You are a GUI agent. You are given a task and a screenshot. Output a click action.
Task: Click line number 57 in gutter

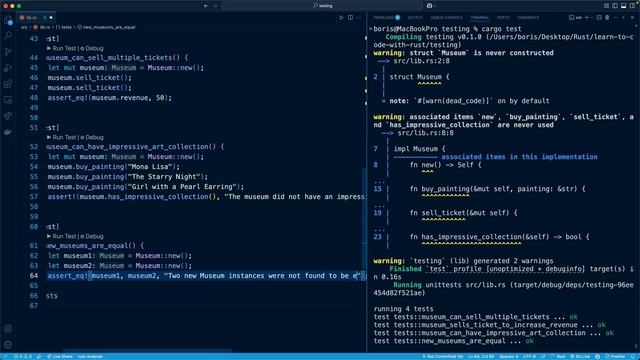(x=33, y=197)
